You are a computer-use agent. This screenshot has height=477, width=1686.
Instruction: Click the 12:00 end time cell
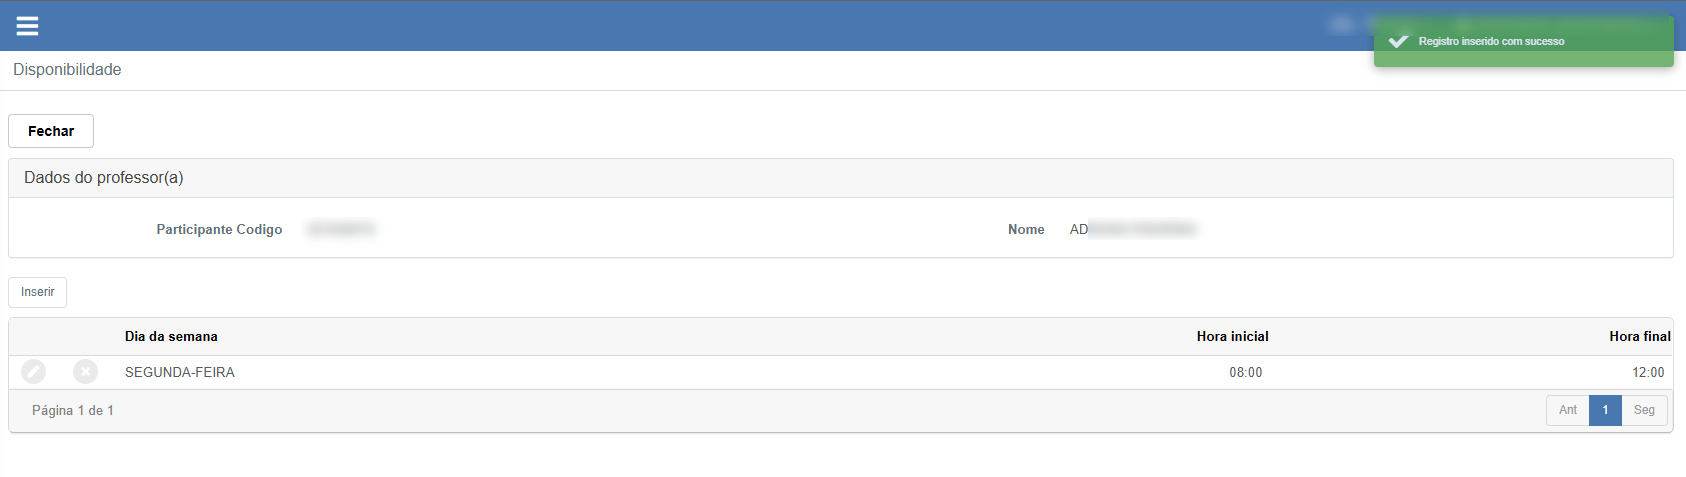(1648, 373)
